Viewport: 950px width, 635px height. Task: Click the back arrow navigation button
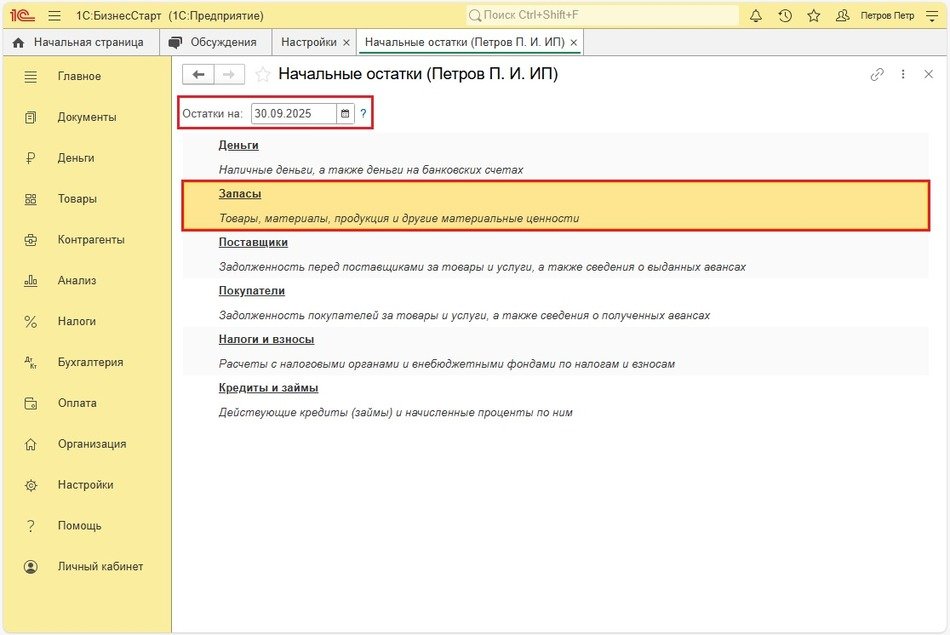click(x=198, y=74)
